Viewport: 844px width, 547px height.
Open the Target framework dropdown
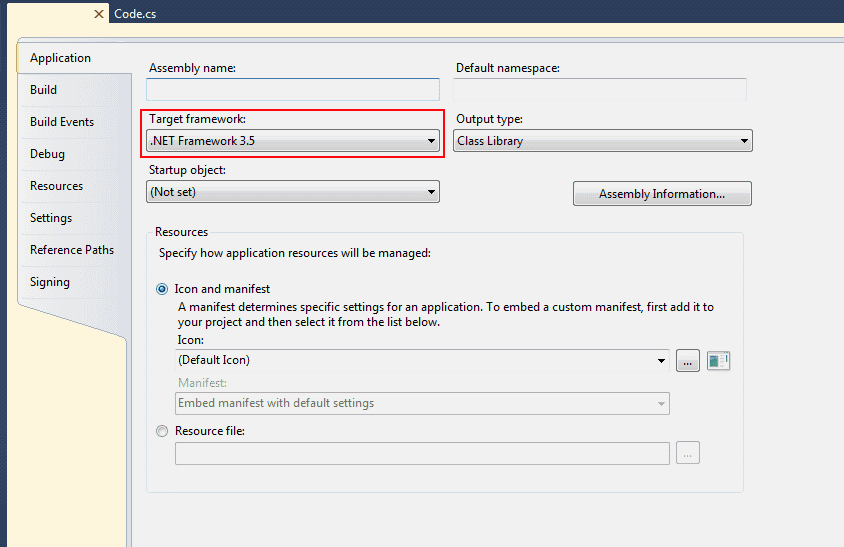pyautogui.click(x=293, y=141)
